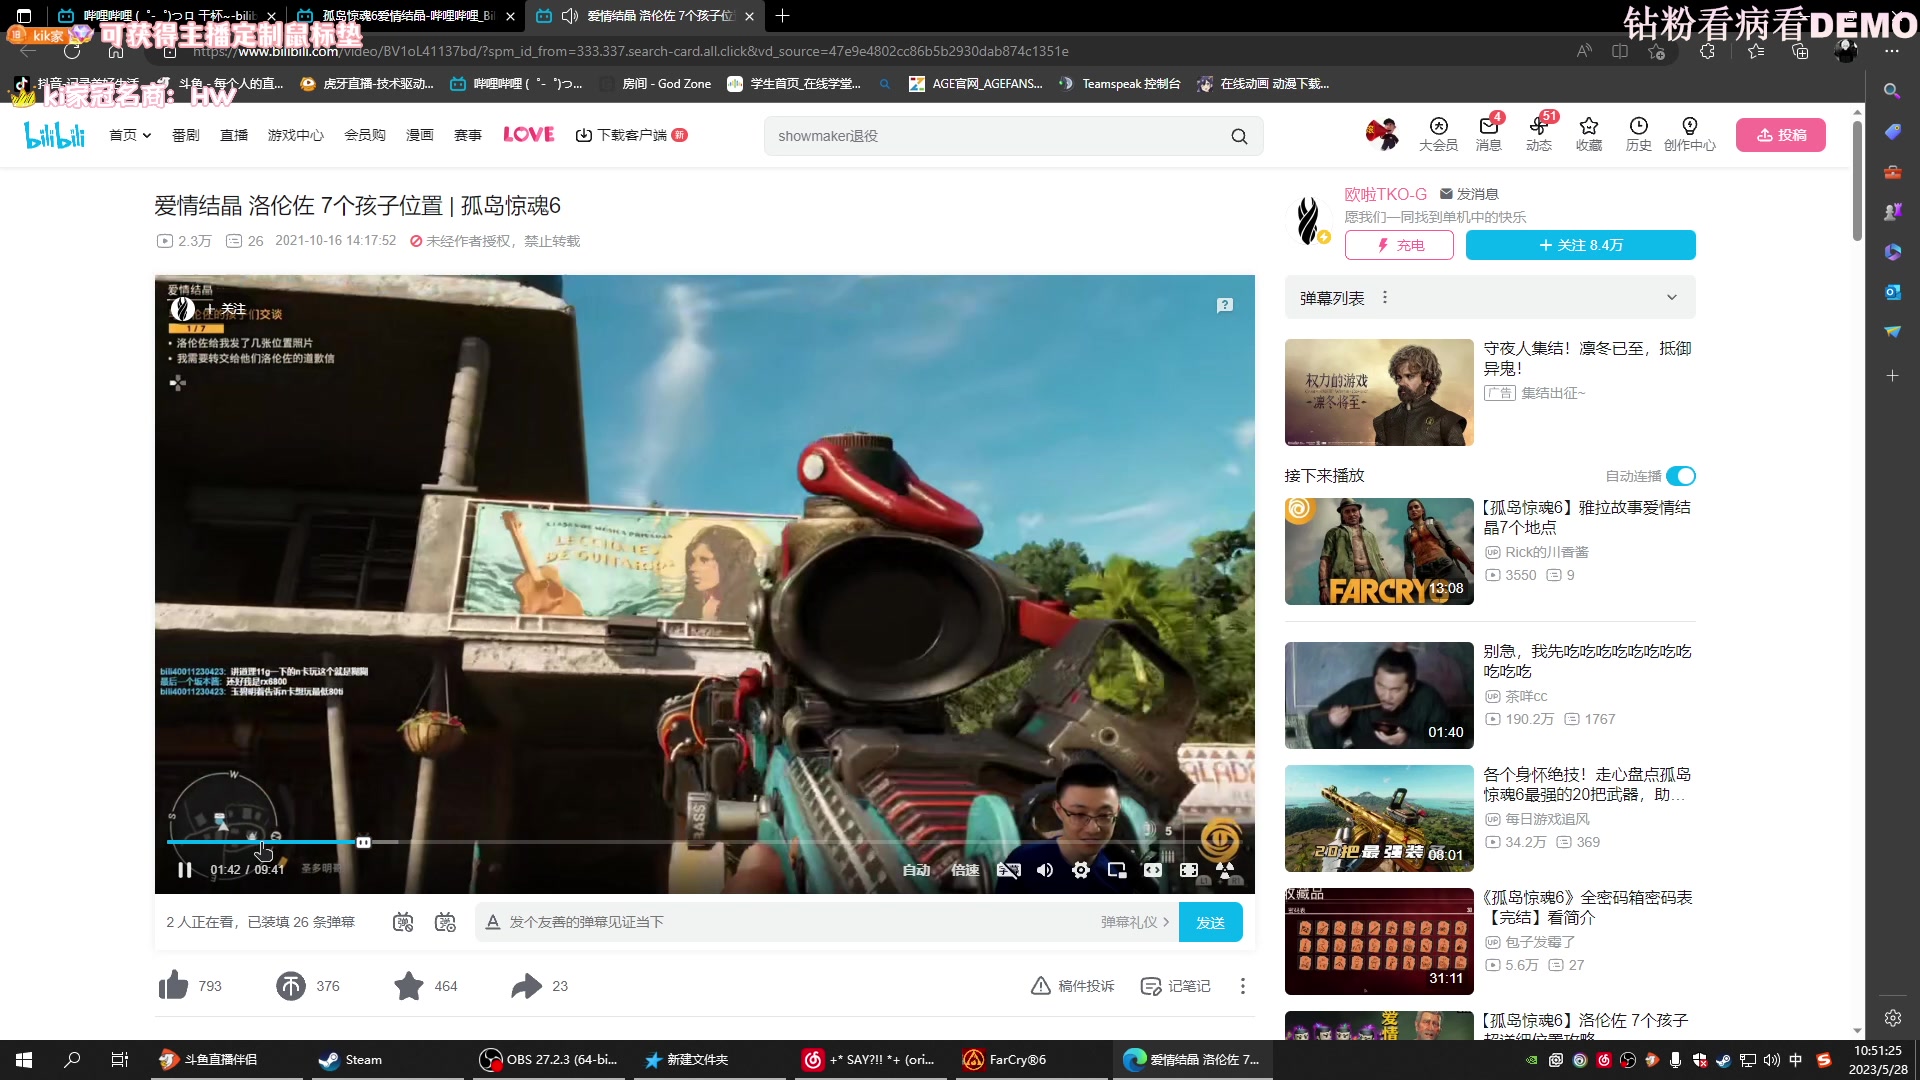Open the 会员购 header item
The width and height of the screenshot is (1920, 1080).
tap(364, 135)
